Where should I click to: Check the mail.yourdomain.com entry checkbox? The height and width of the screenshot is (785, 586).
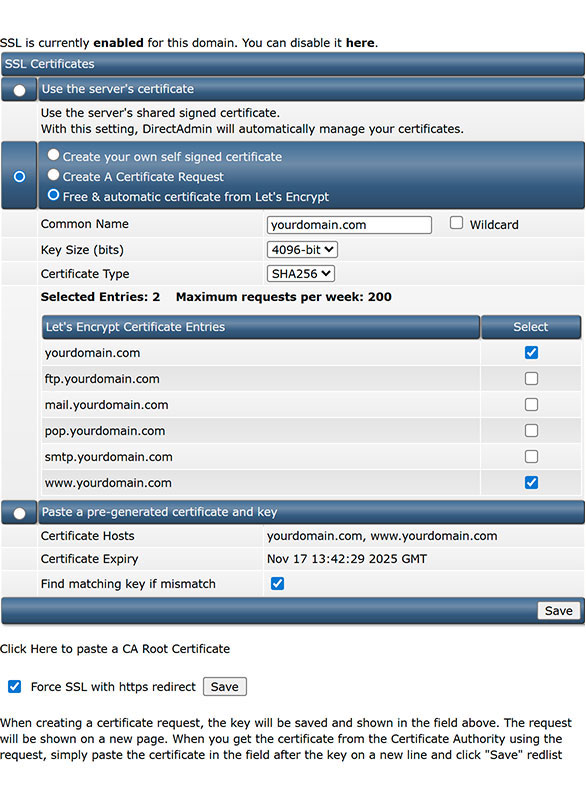(x=531, y=405)
